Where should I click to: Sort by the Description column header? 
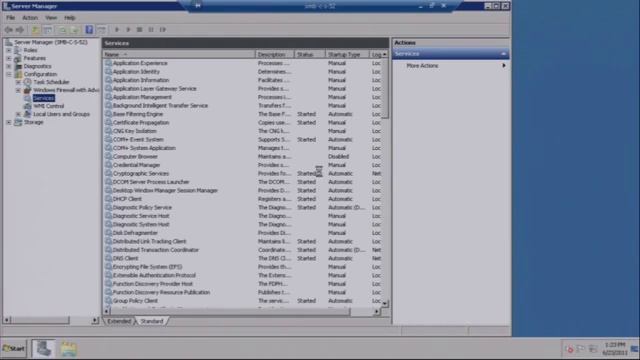pyautogui.click(x=275, y=54)
